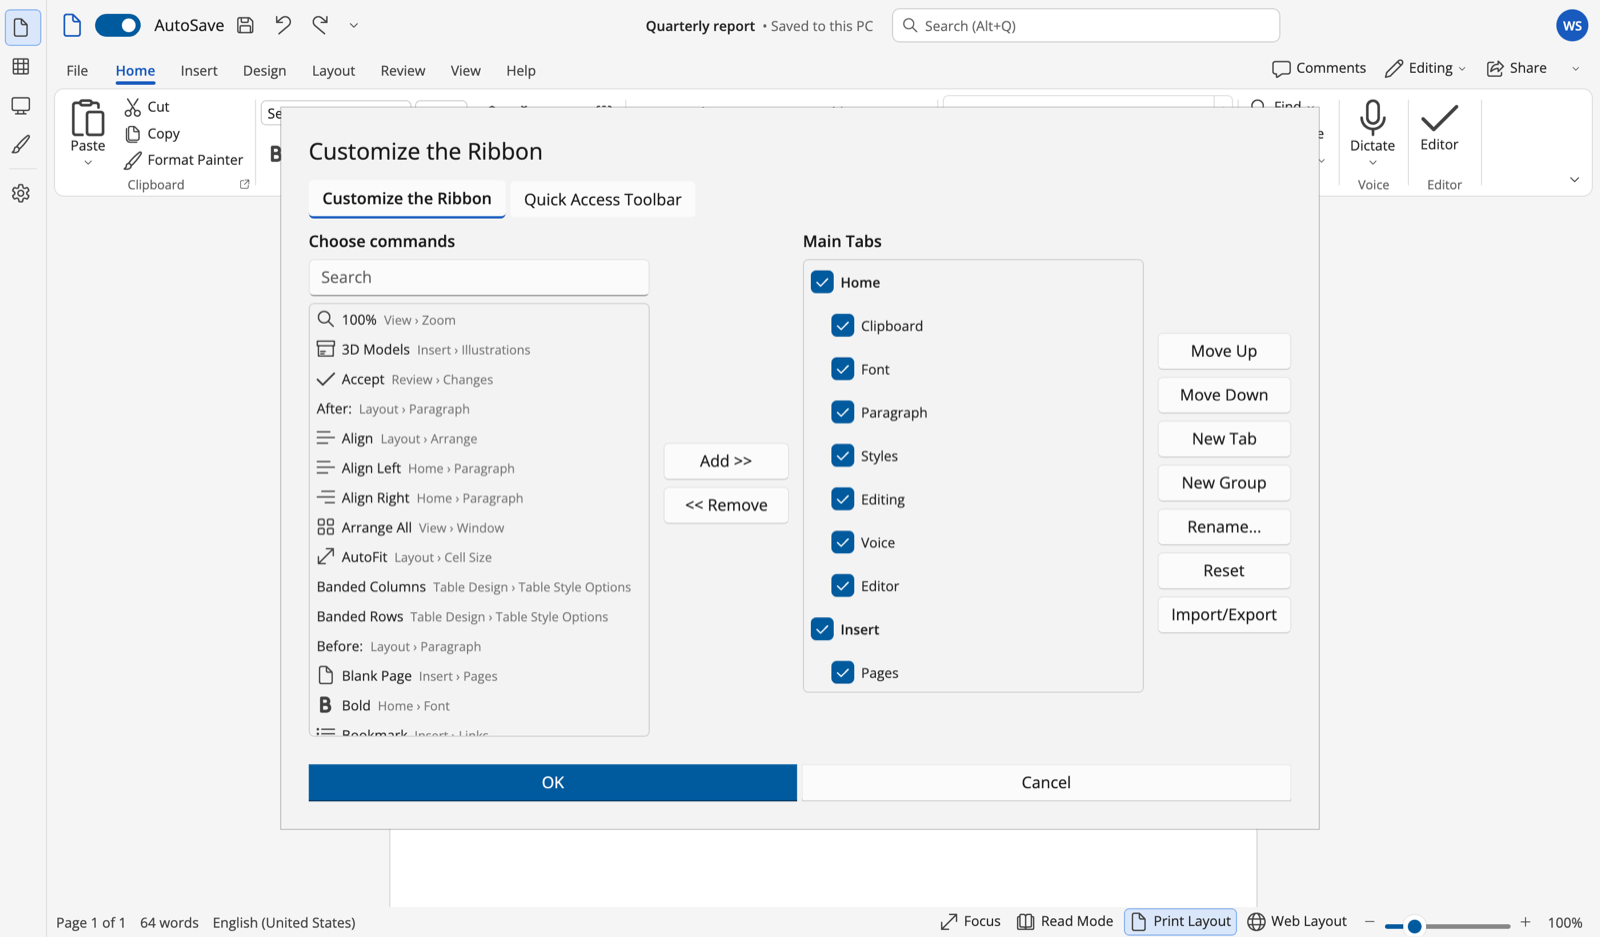The width and height of the screenshot is (1600, 937).
Task: Redo the last action
Action: point(320,25)
